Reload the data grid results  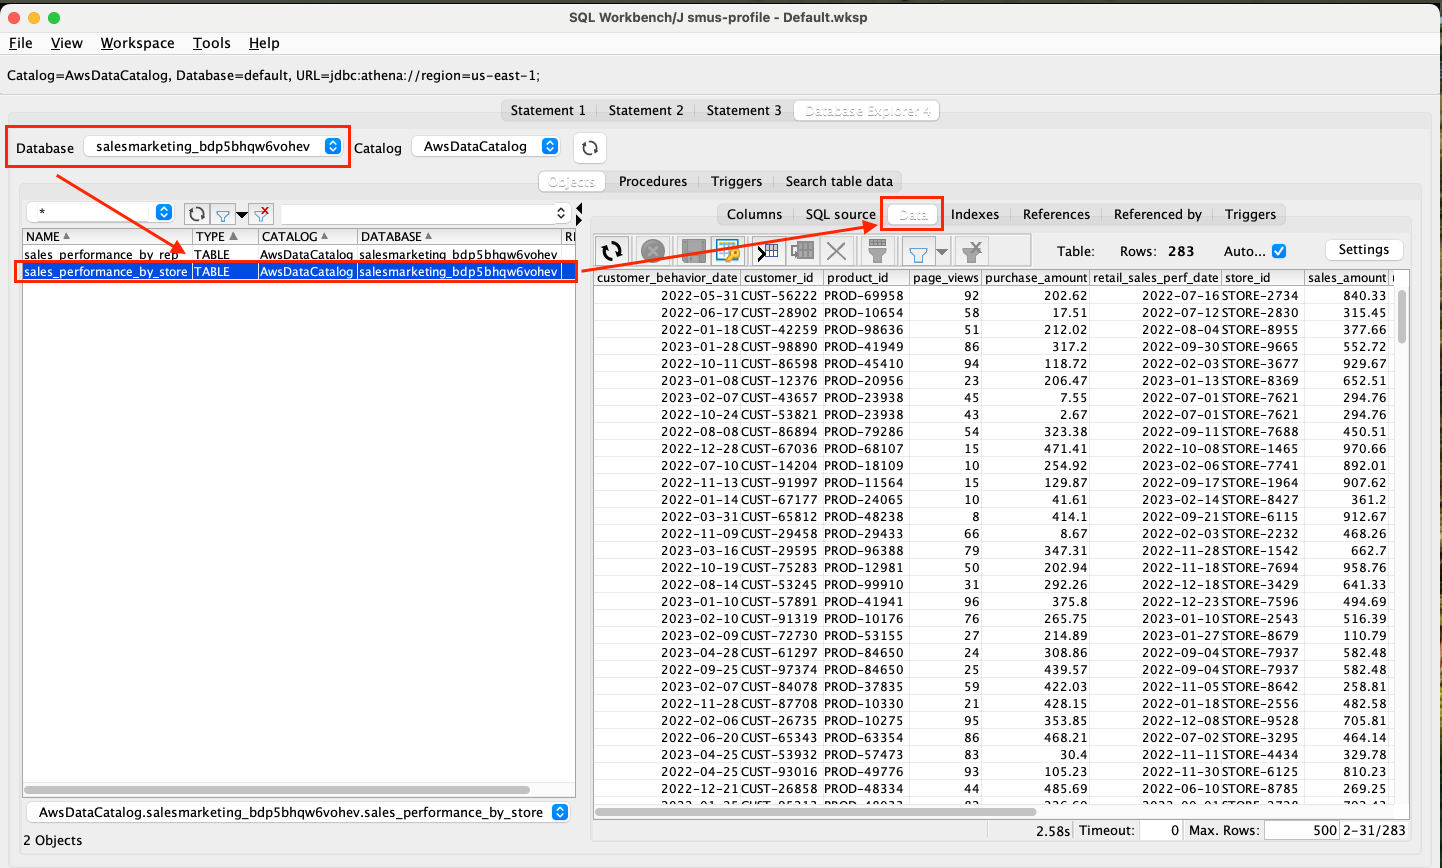click(612, 251)
